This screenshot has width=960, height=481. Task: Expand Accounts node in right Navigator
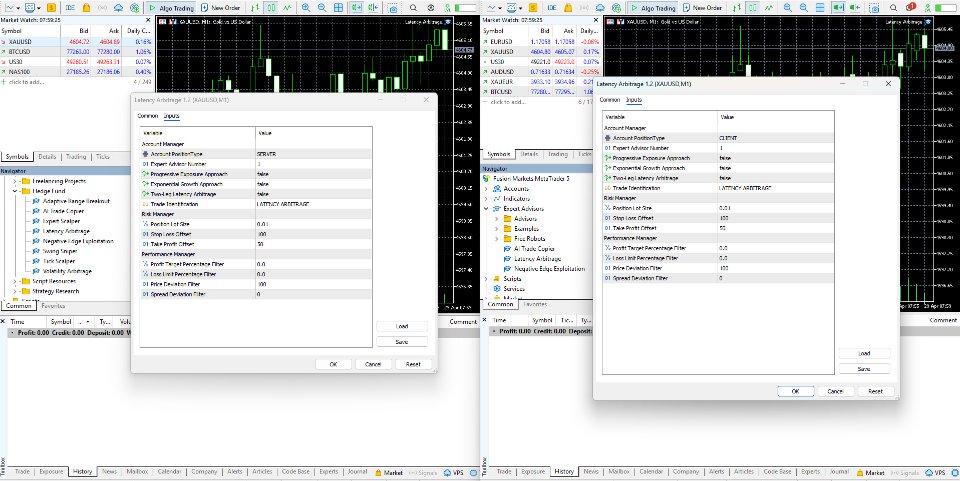click(487, 188)
